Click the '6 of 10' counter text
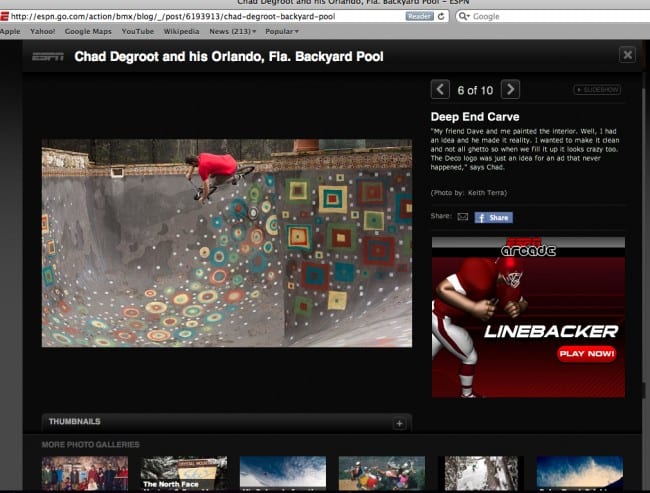This screenshot has width=650, height=493. click(x=475, y=90)
